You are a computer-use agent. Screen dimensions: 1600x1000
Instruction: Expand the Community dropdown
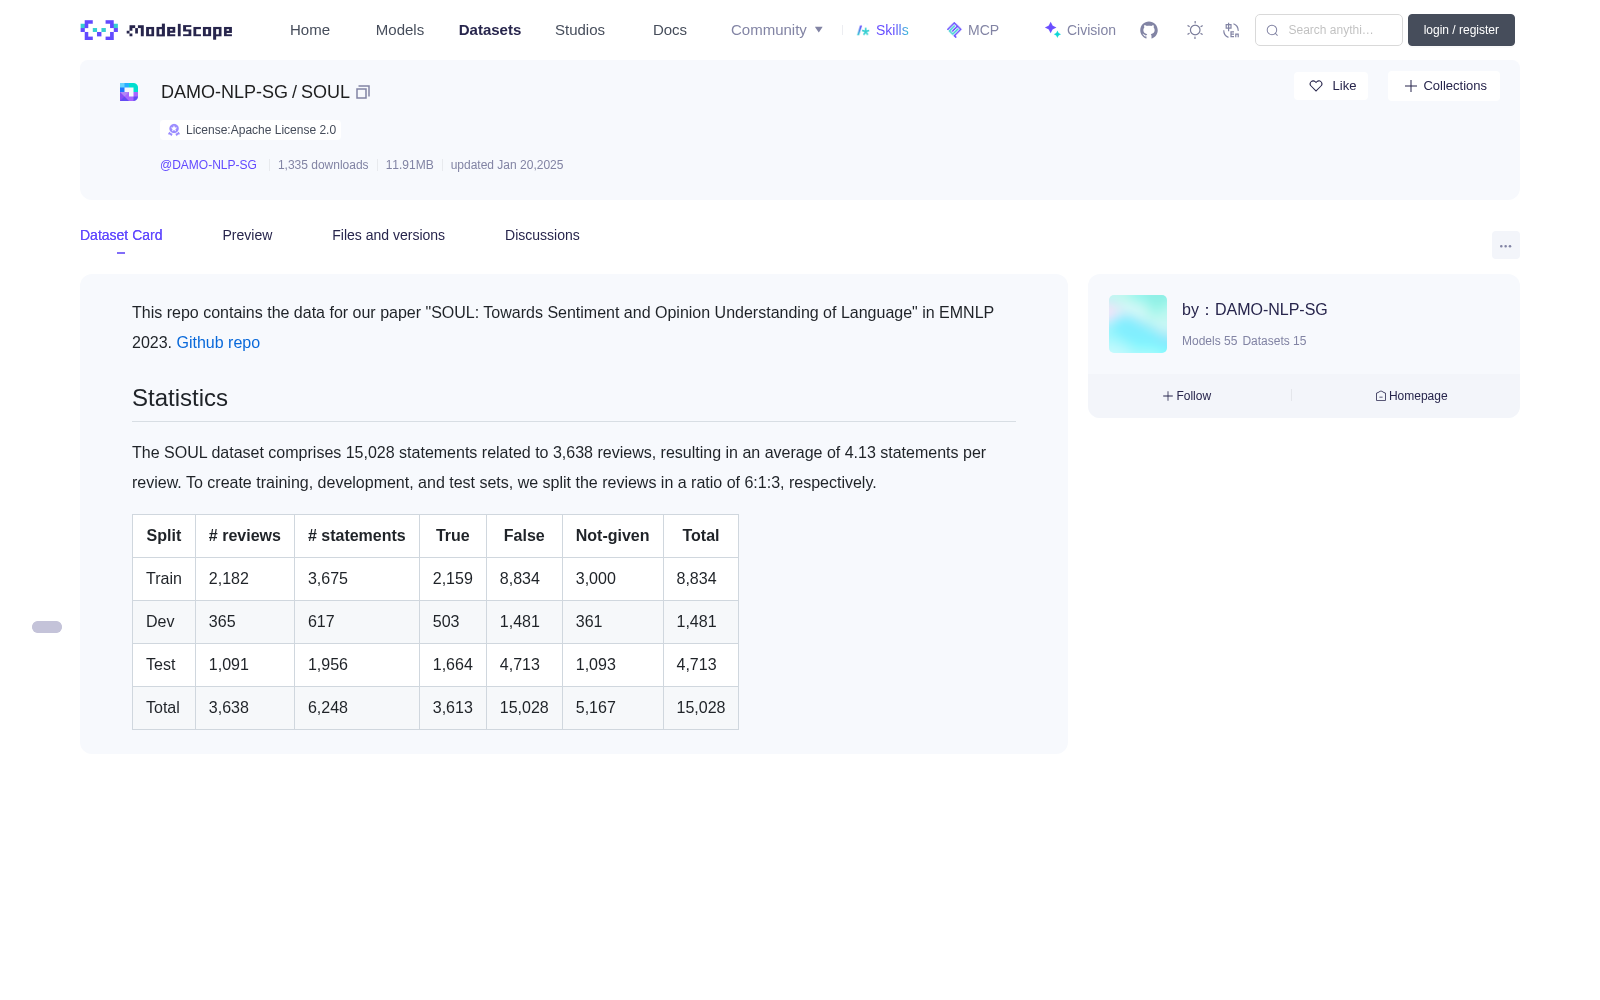tap(777, 30)
